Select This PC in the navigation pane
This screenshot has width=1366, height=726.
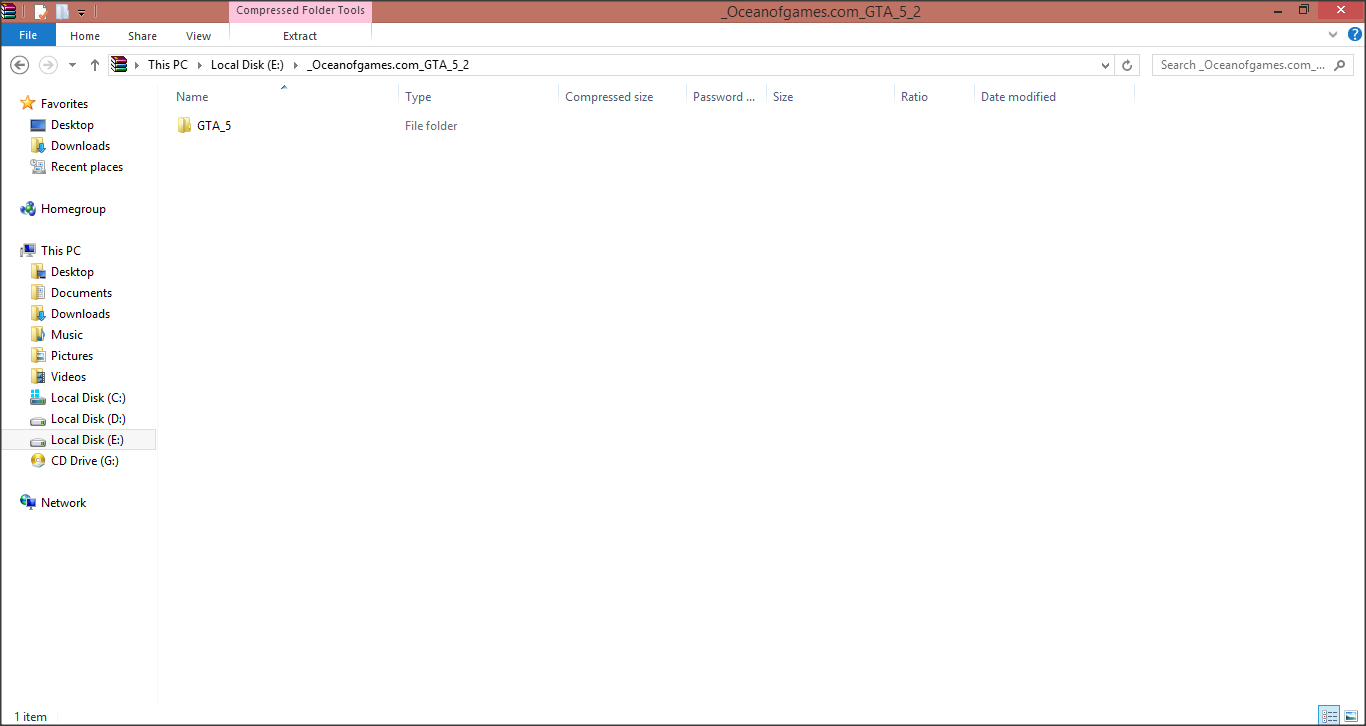pos(61,251)
